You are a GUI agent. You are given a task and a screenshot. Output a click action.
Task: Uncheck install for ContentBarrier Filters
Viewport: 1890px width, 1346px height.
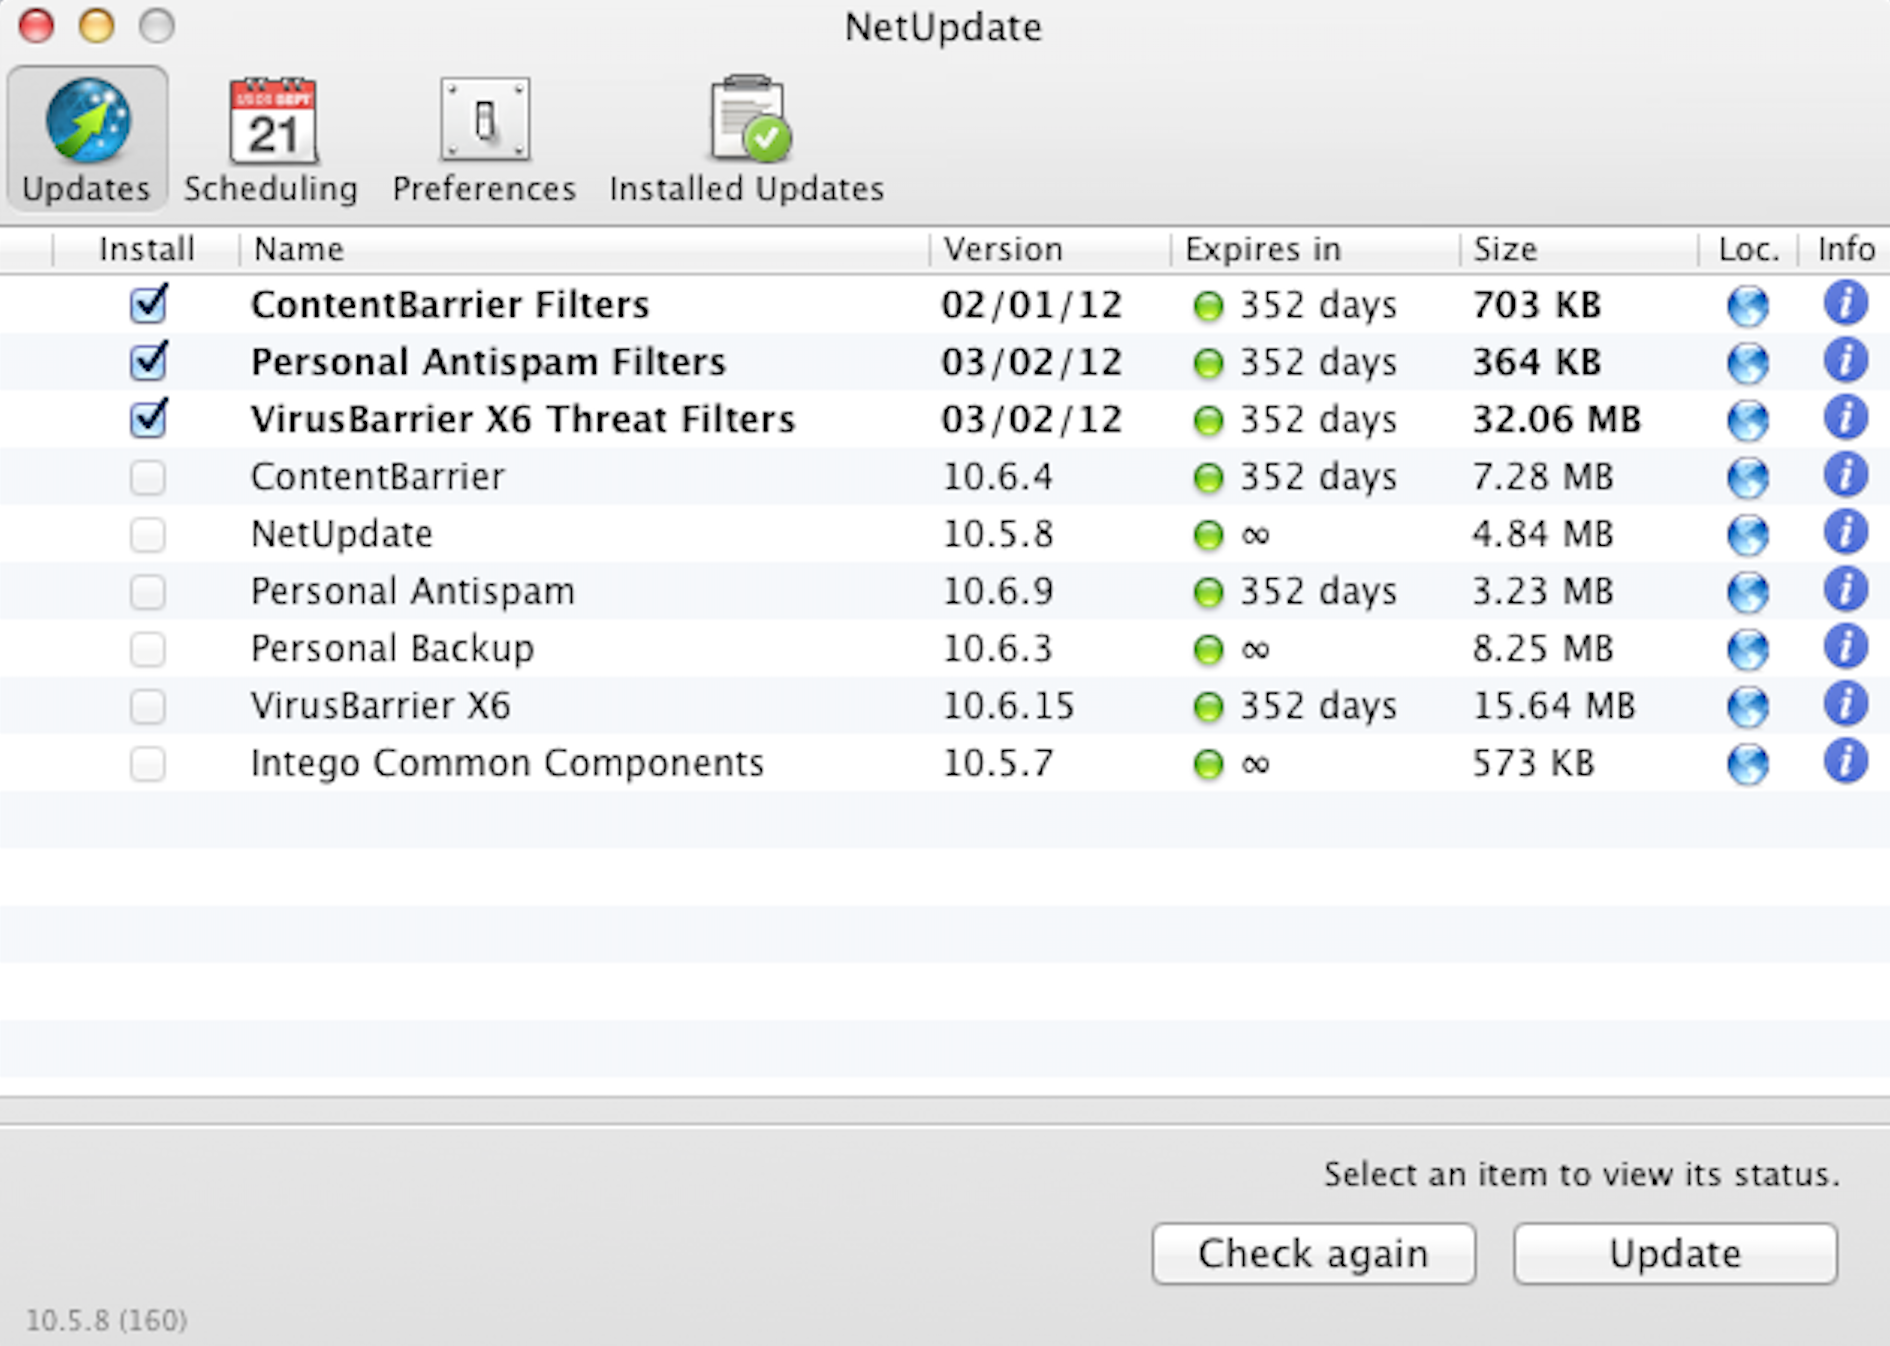pyautogui.click(x=148, y=304)
